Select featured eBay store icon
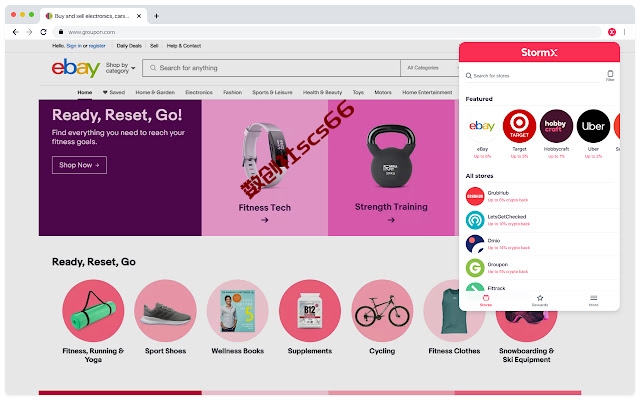Screen dimensions: 640x400 point(482,126)
